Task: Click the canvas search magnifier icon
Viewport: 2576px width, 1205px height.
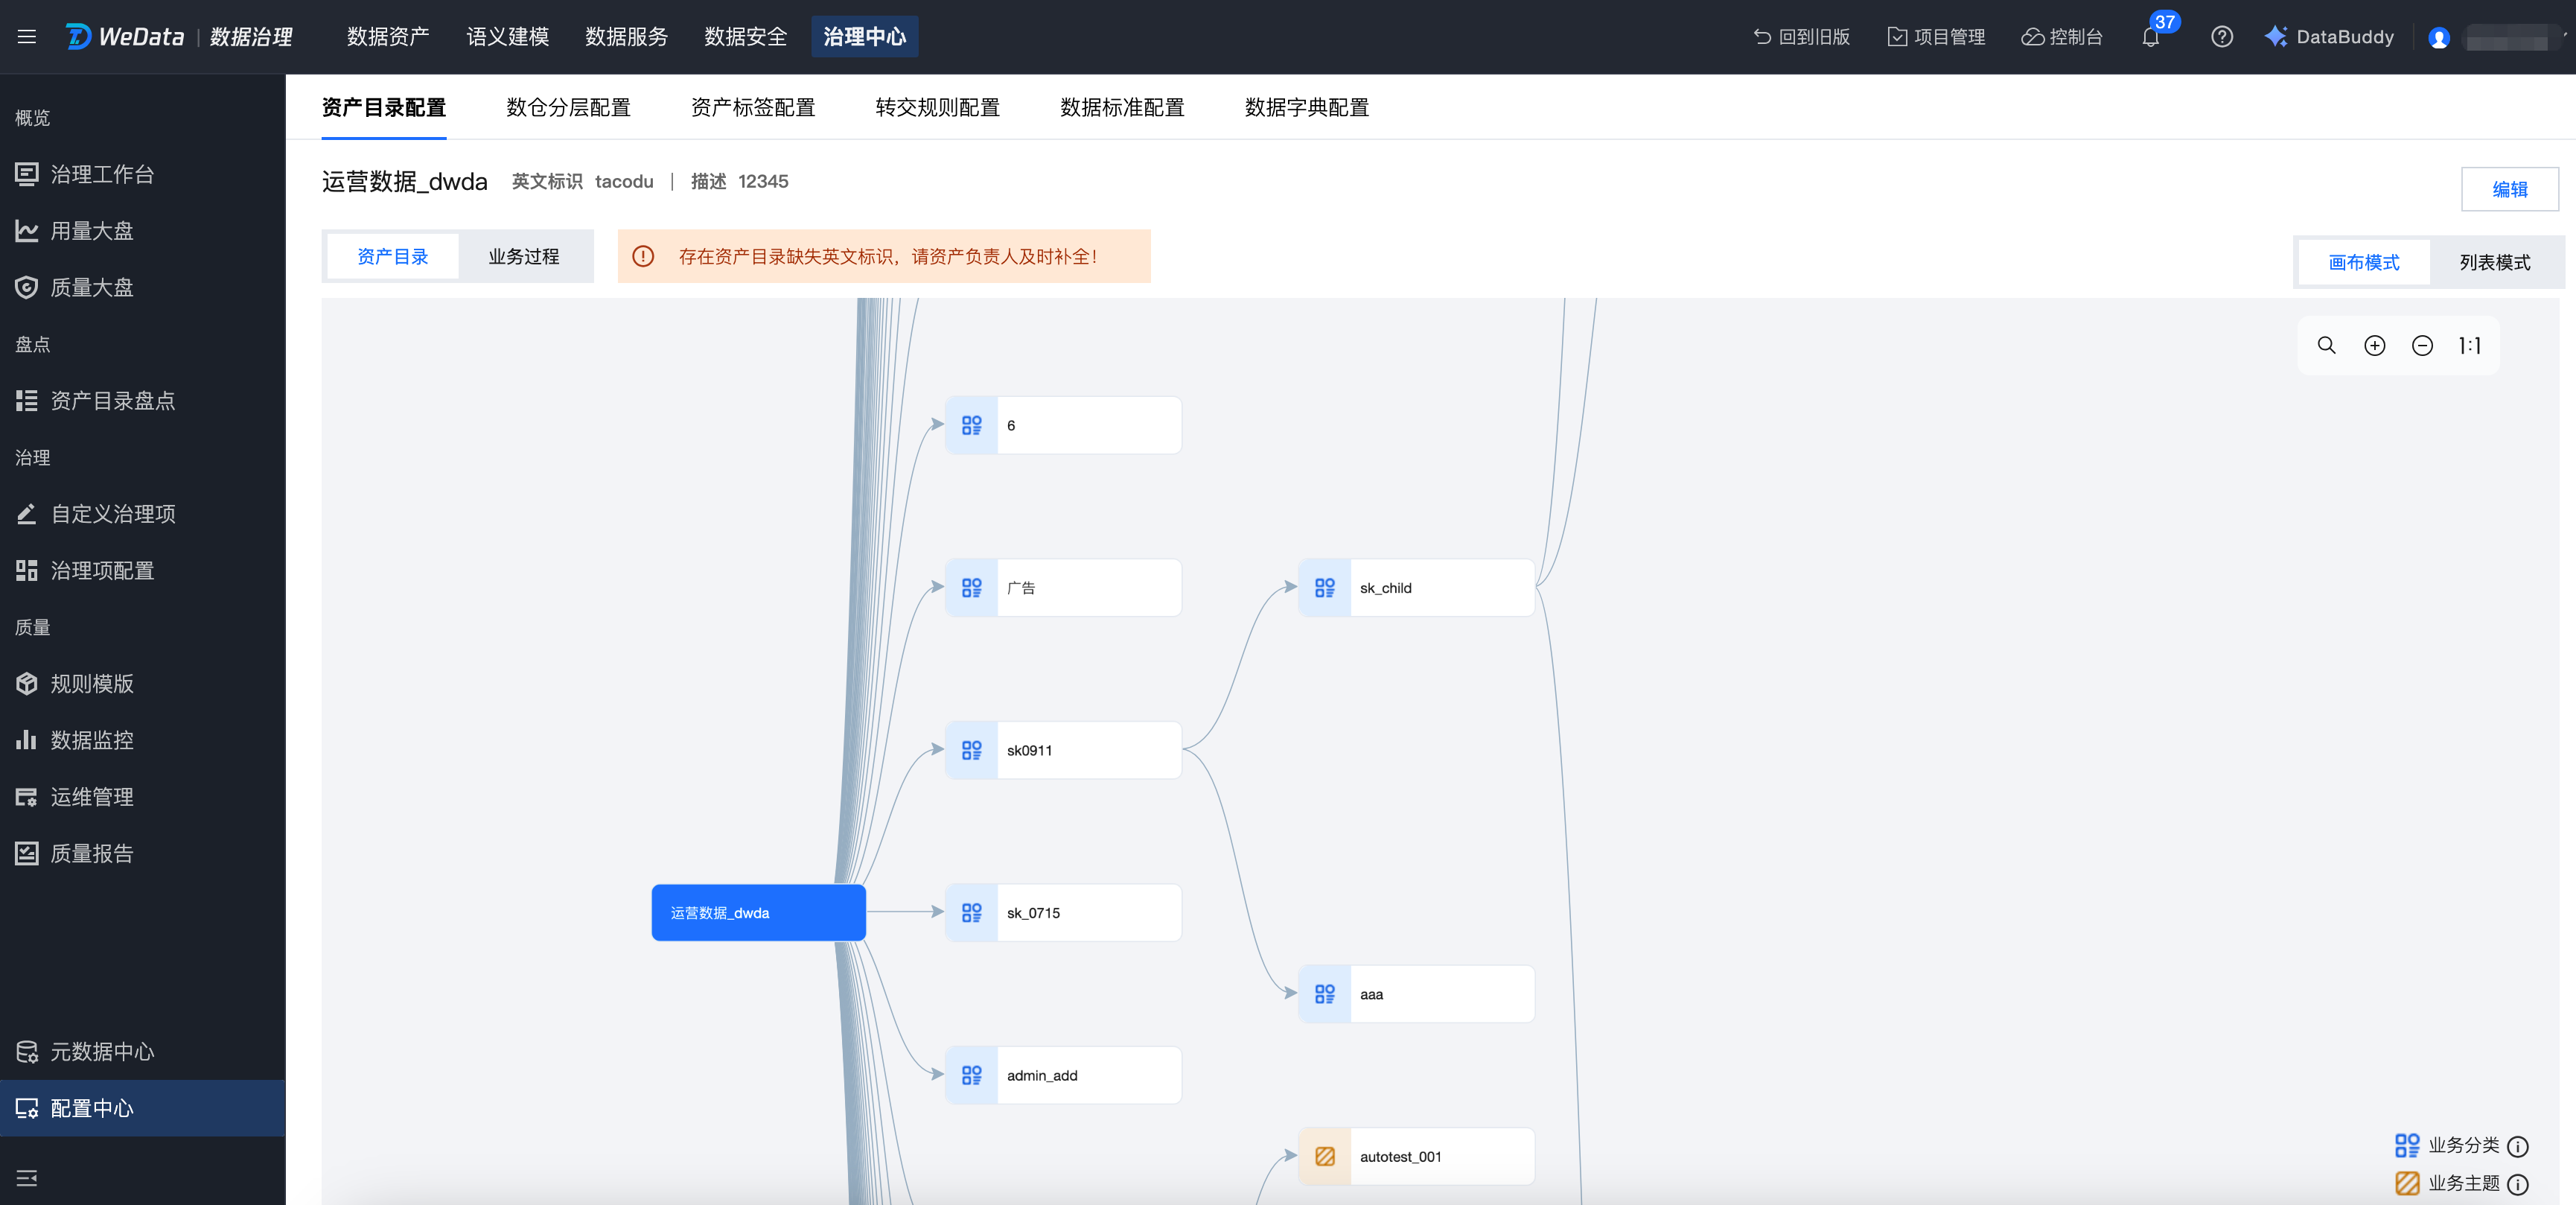Action: coord(2326,345)
